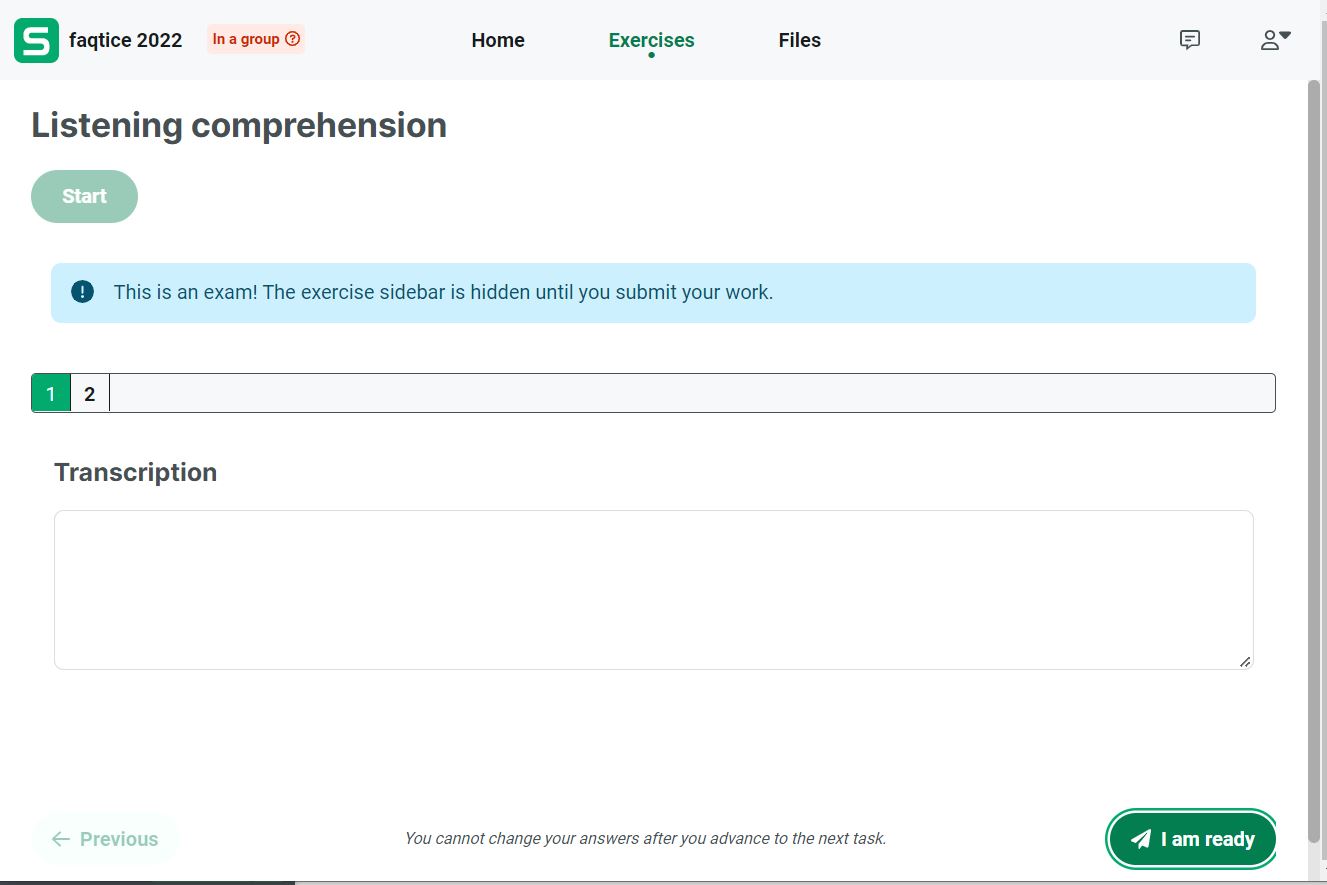Open the messages speech bubble icon
1327x885 pixels.
click(x=1189, y=40)
